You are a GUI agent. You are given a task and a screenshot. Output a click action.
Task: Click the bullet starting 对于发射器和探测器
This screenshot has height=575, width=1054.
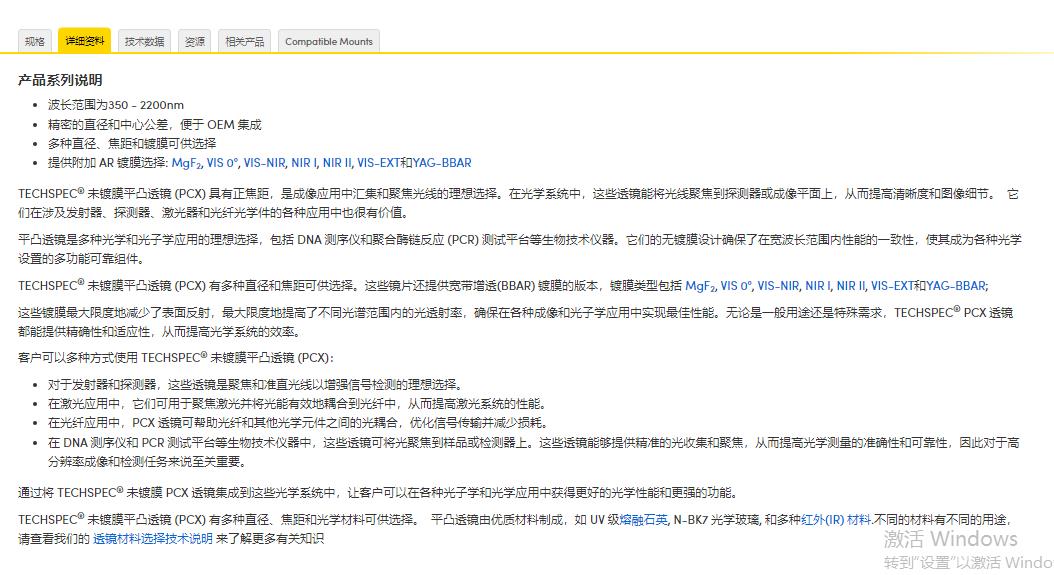pyautogui.click(x=255, y=385)
